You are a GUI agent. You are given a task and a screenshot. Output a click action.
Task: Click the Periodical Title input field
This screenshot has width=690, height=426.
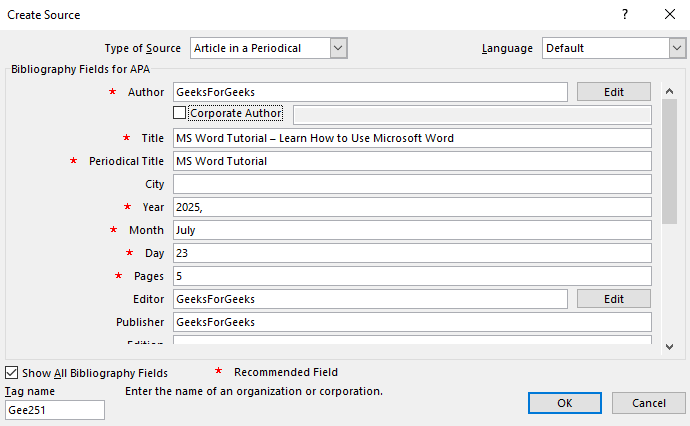pos(412,161)
